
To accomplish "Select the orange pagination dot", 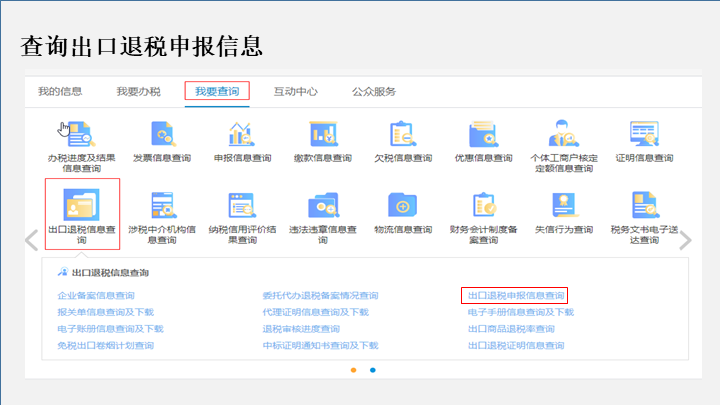I will click(x=354, y=370).
